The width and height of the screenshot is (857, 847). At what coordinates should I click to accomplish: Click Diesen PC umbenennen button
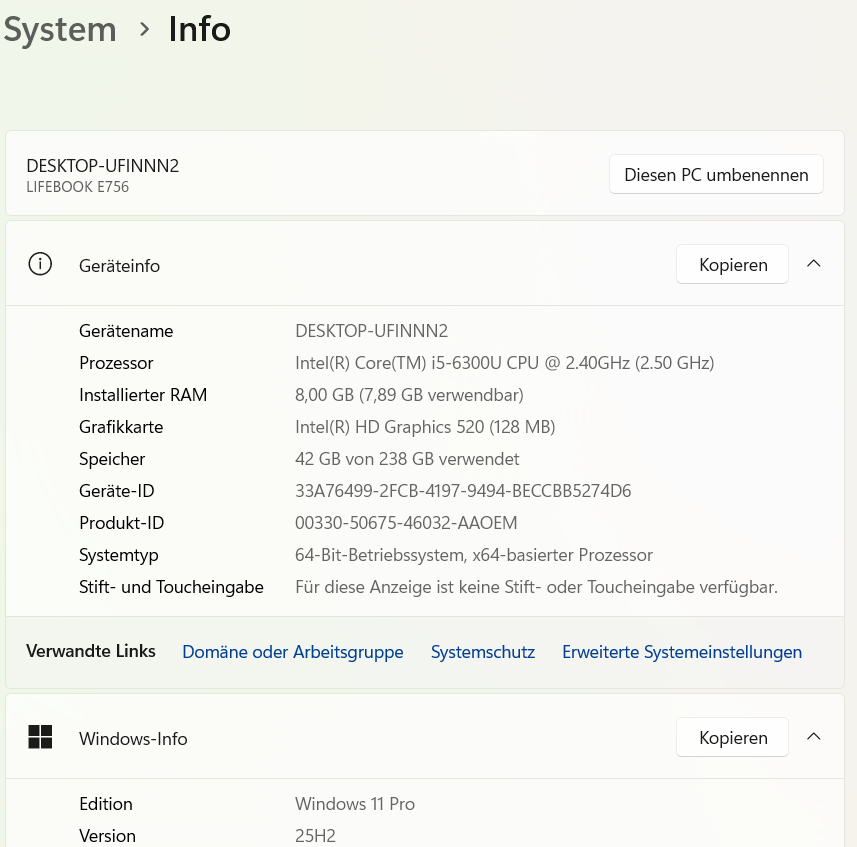(716, 174)
